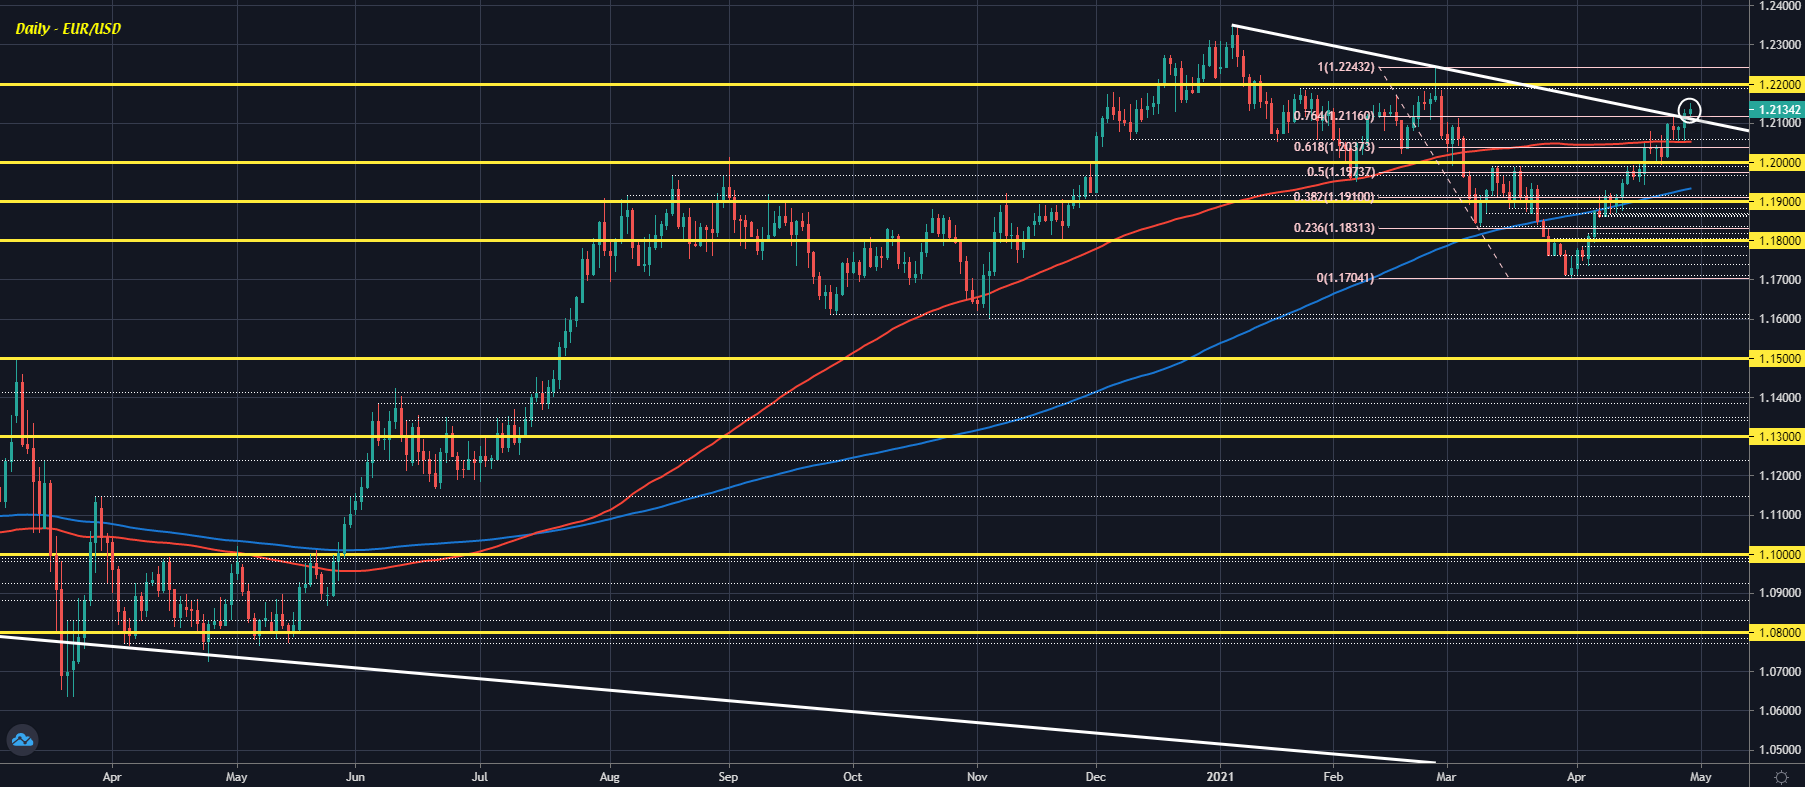Click the current price label 1.21342
The width and height of the screenshot is (1805, 787).
(1777, 110)
